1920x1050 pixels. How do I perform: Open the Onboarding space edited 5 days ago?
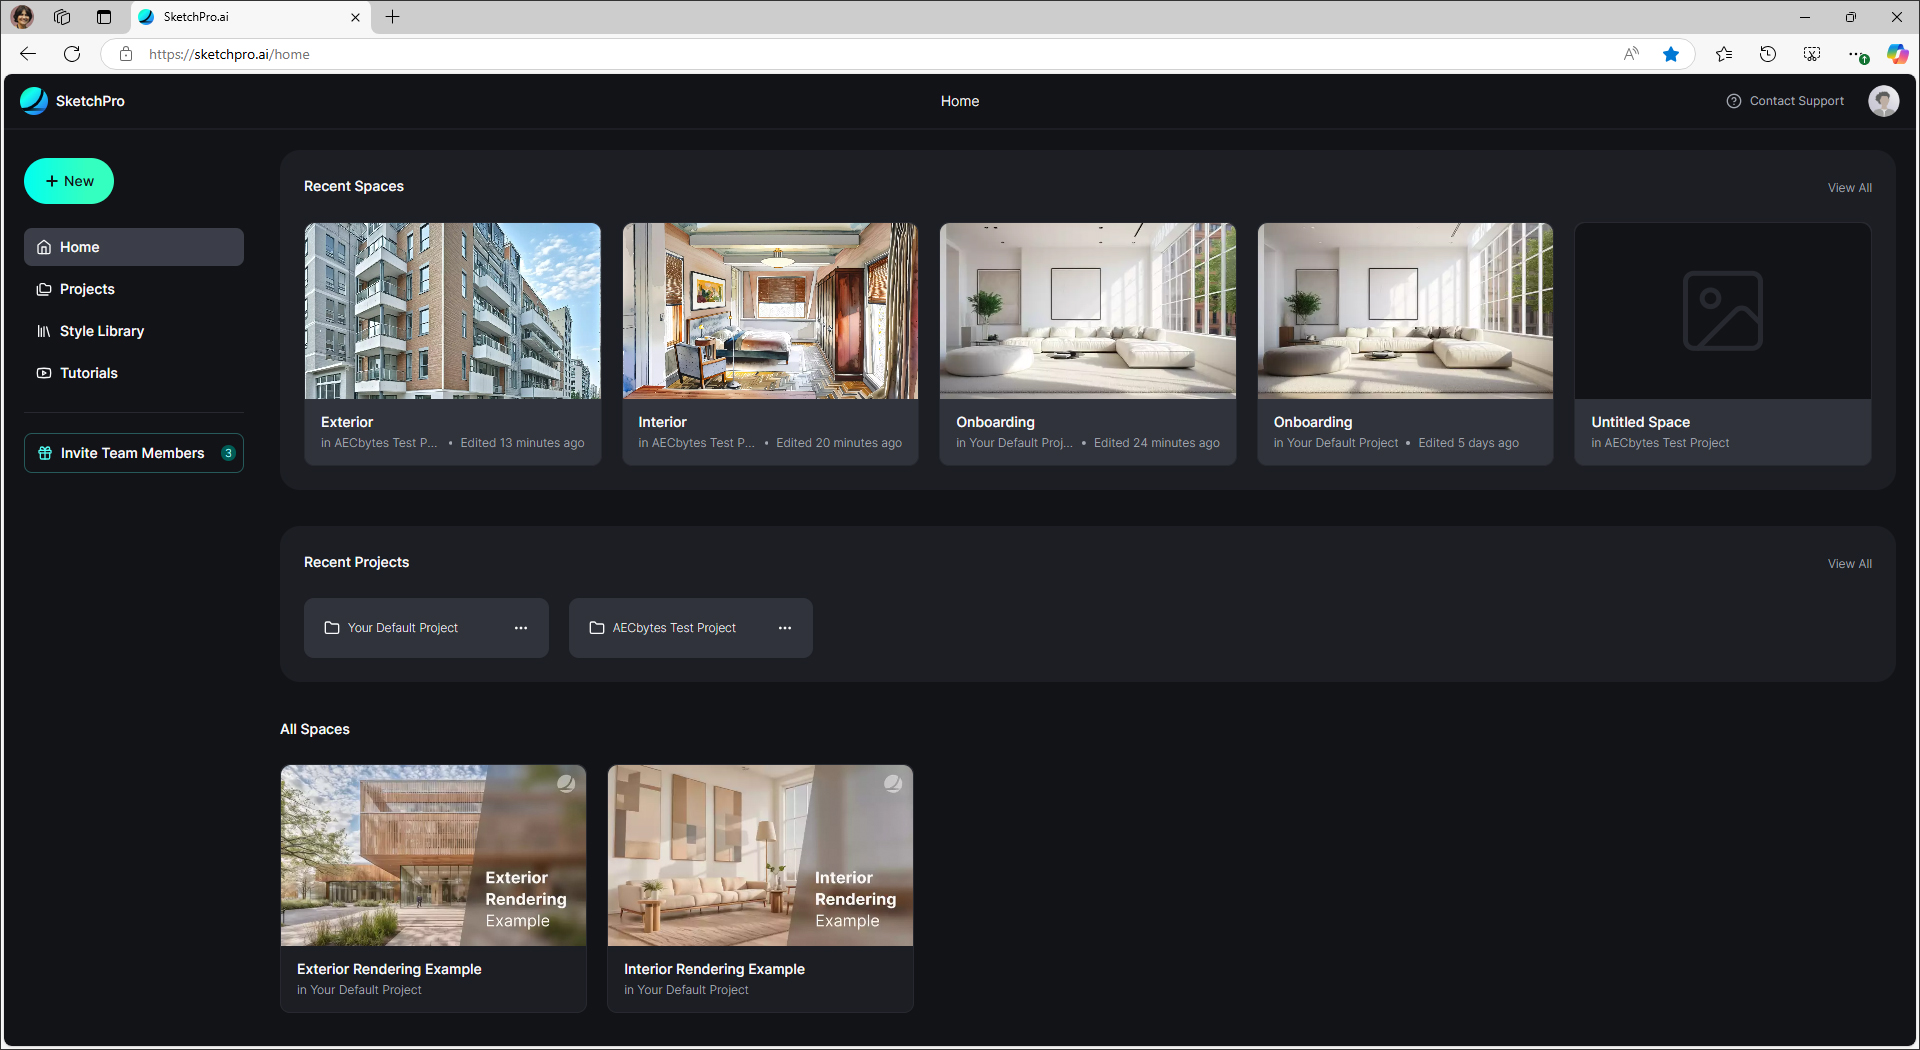tap(1405, 311)
